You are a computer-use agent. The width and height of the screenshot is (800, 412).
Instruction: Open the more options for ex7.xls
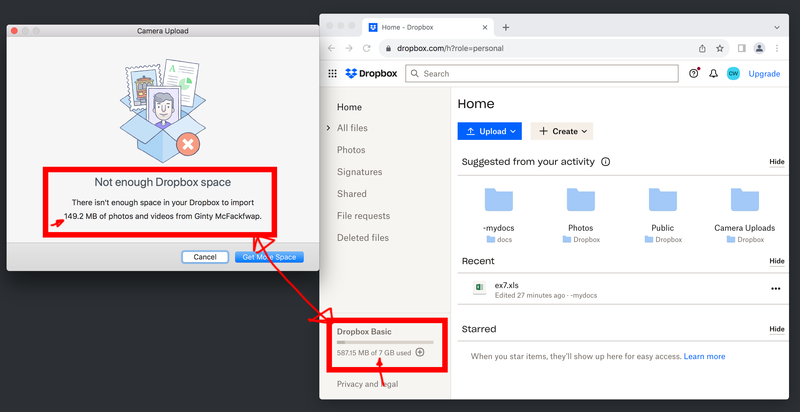tap(776, 289)
